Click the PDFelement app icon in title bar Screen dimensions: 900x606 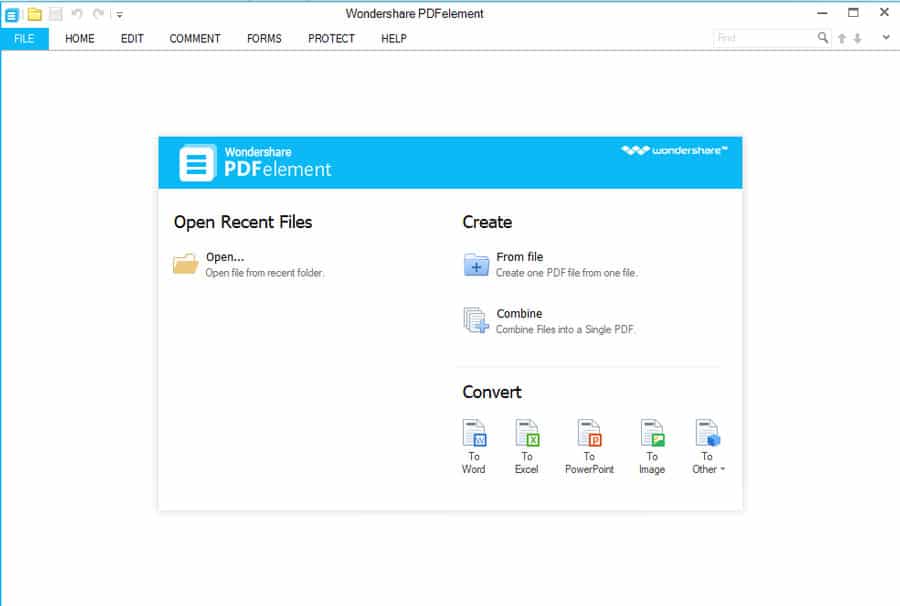click(12, 14)
